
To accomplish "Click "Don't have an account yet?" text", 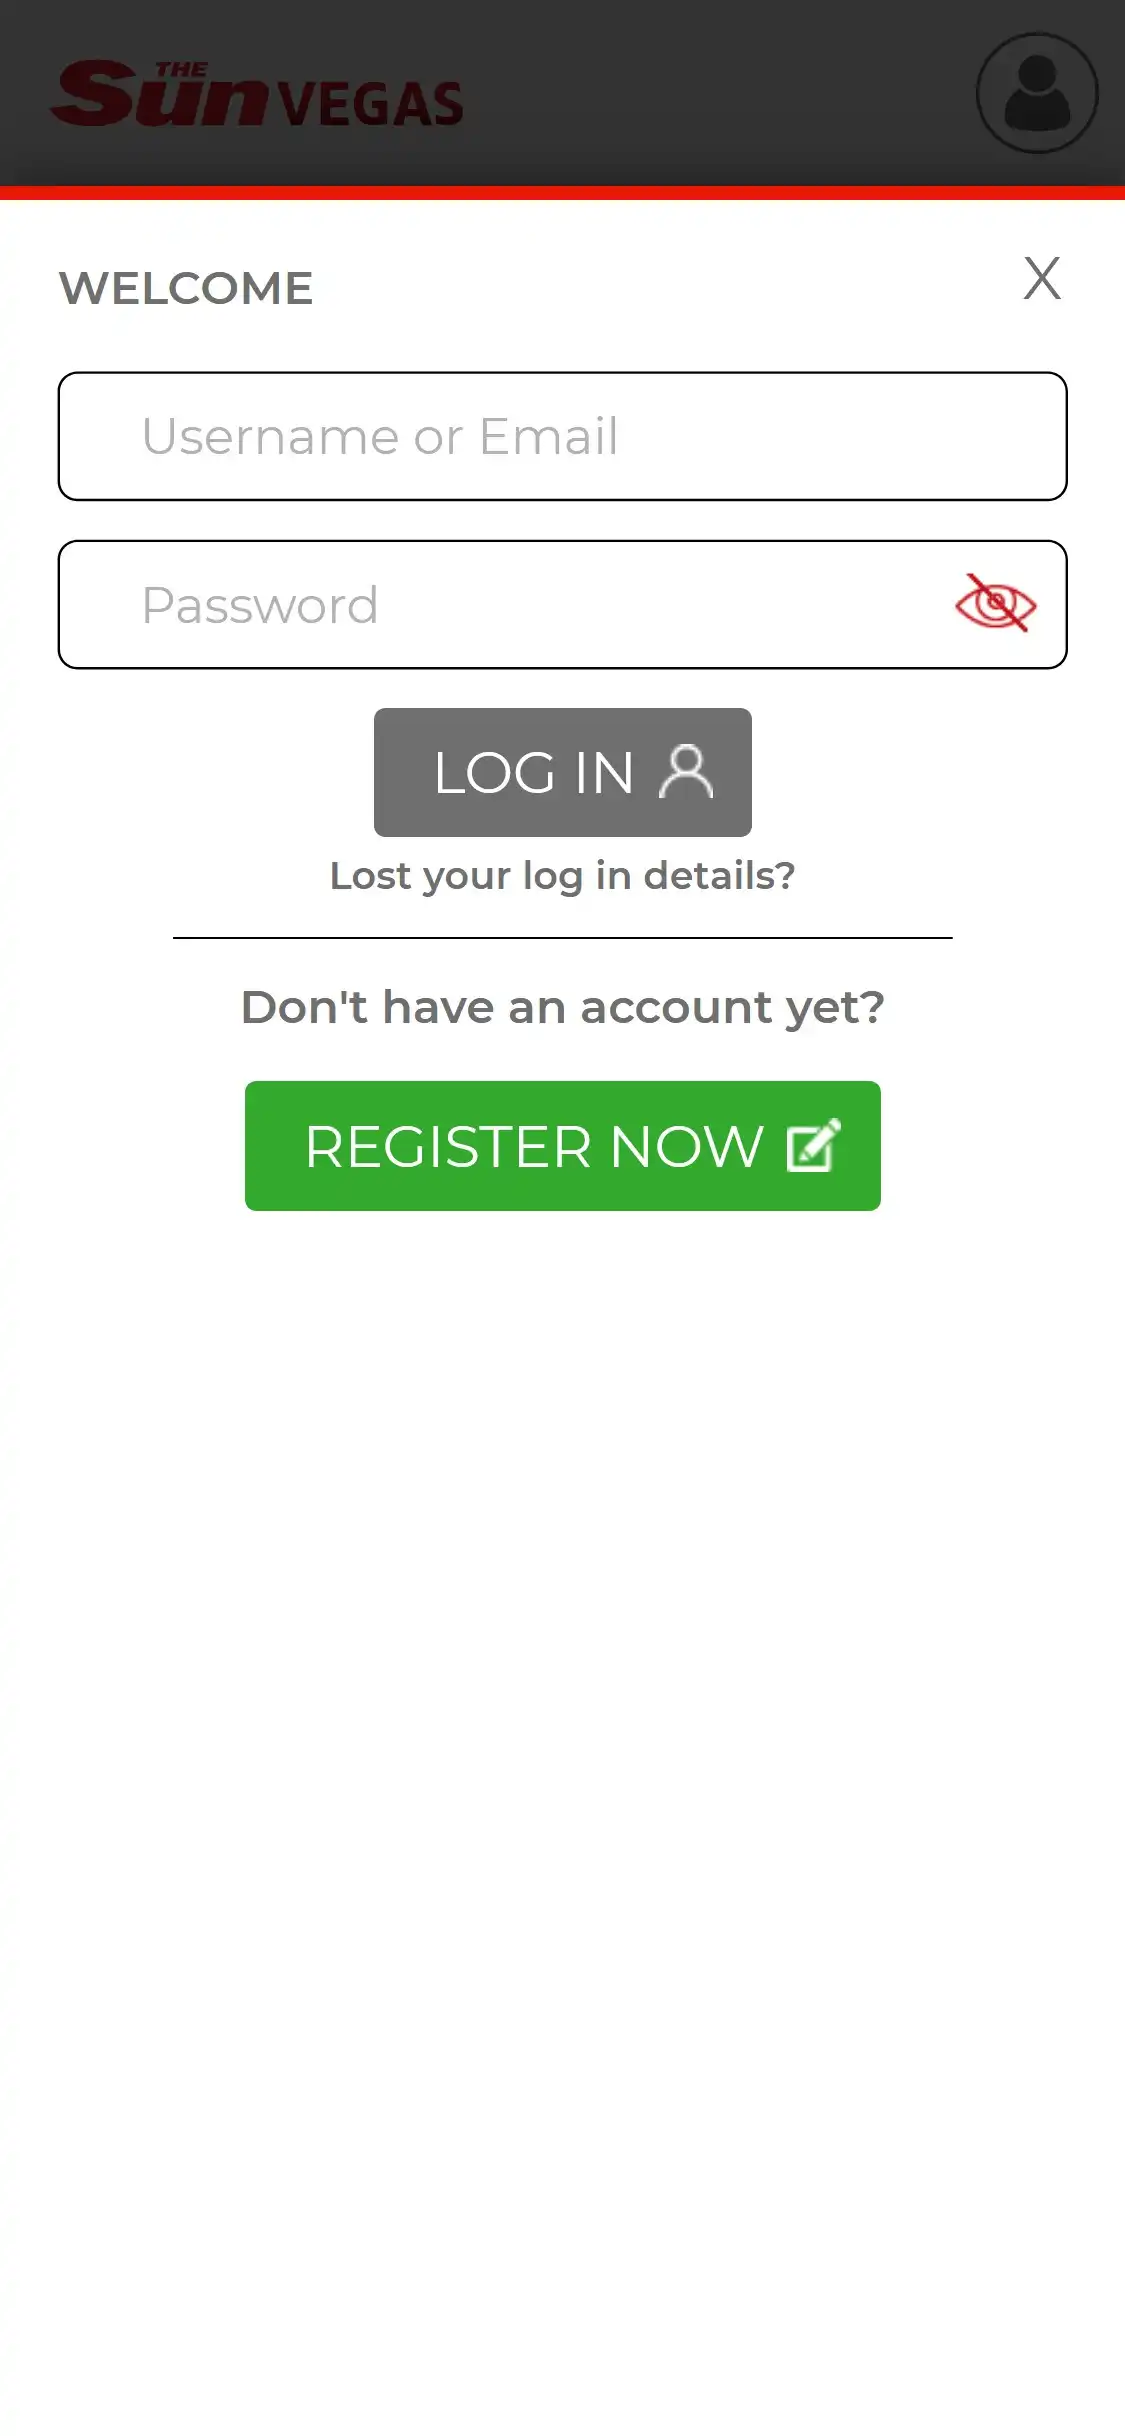I will click(562, 1007).
